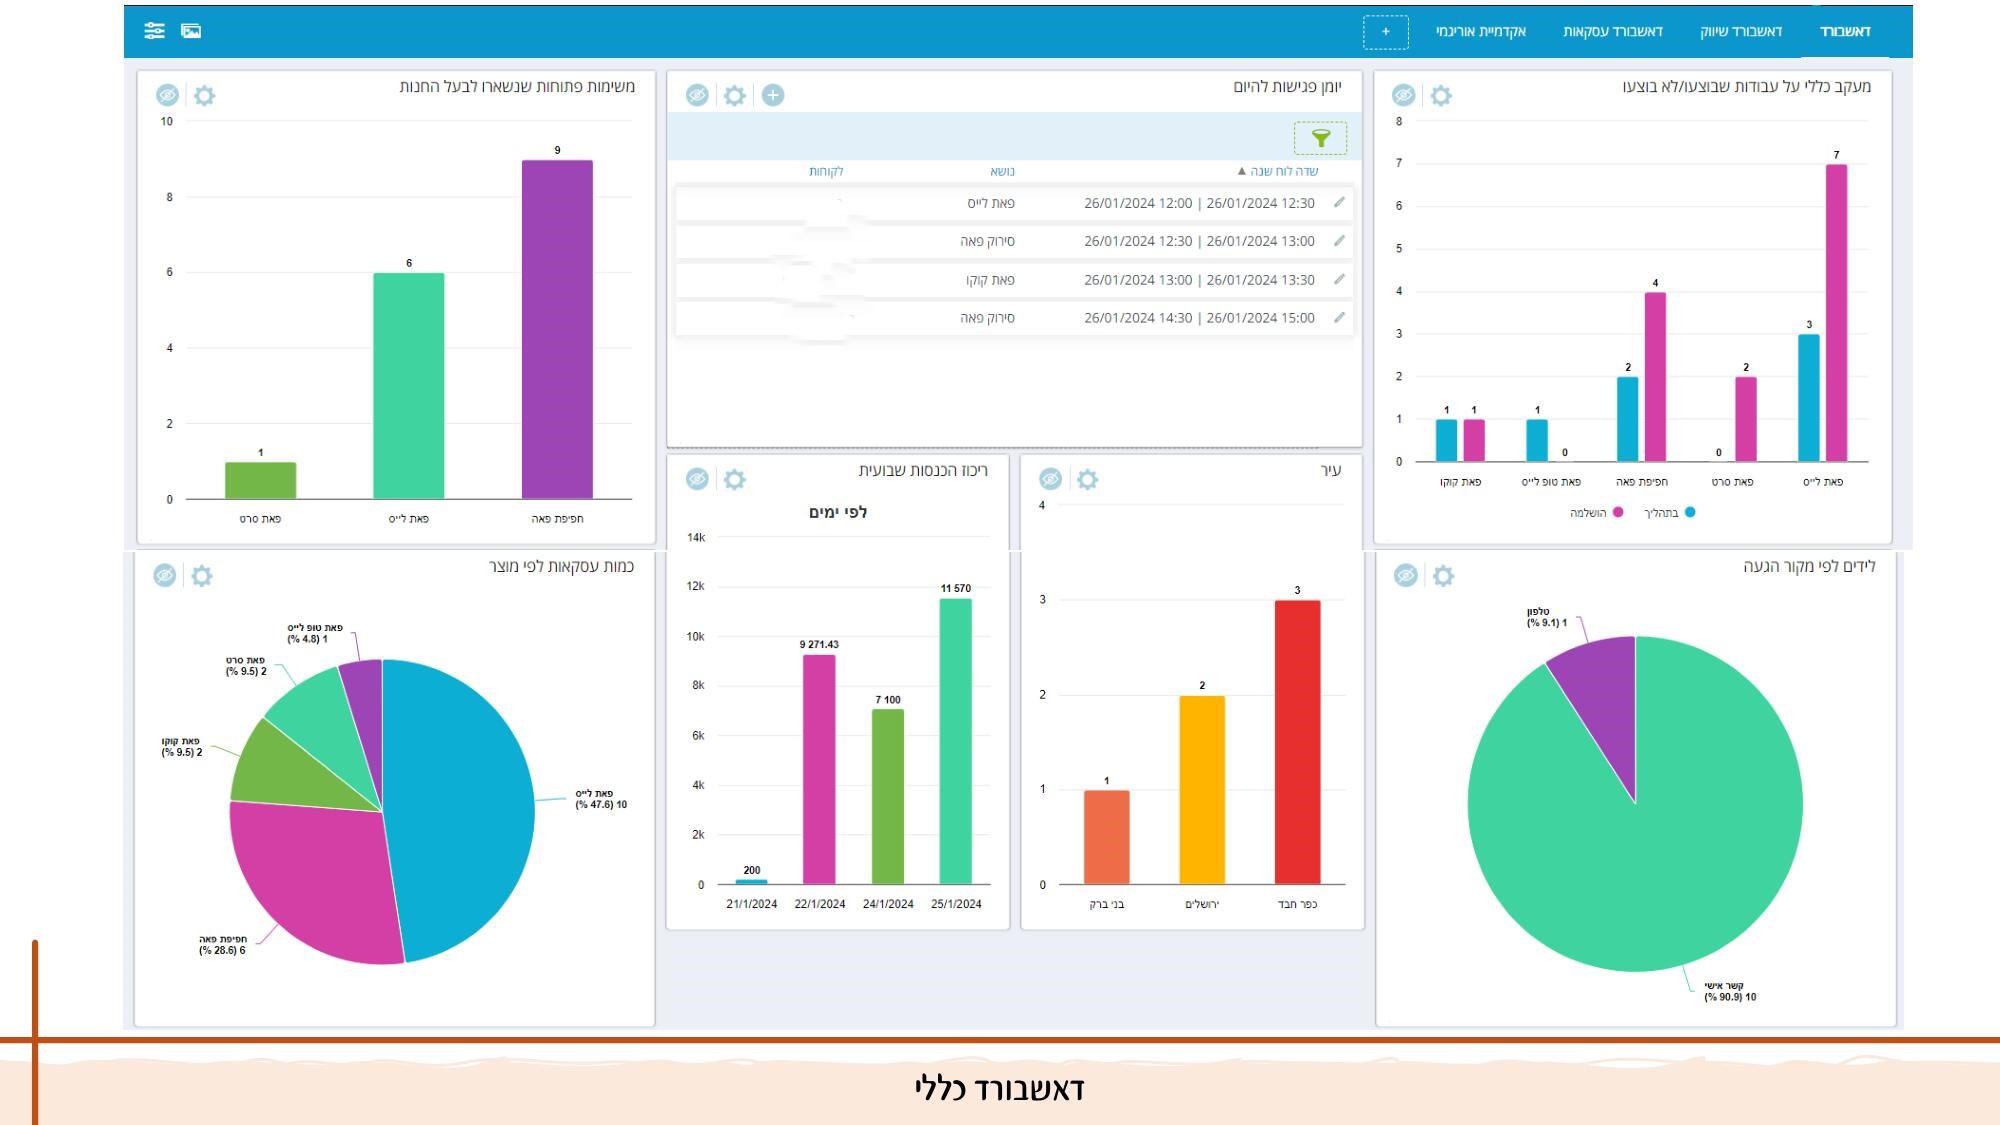Toggle visibility of leads by source widget
Viewport: 2000px width, 1125px height.
tap(1405, 575)
